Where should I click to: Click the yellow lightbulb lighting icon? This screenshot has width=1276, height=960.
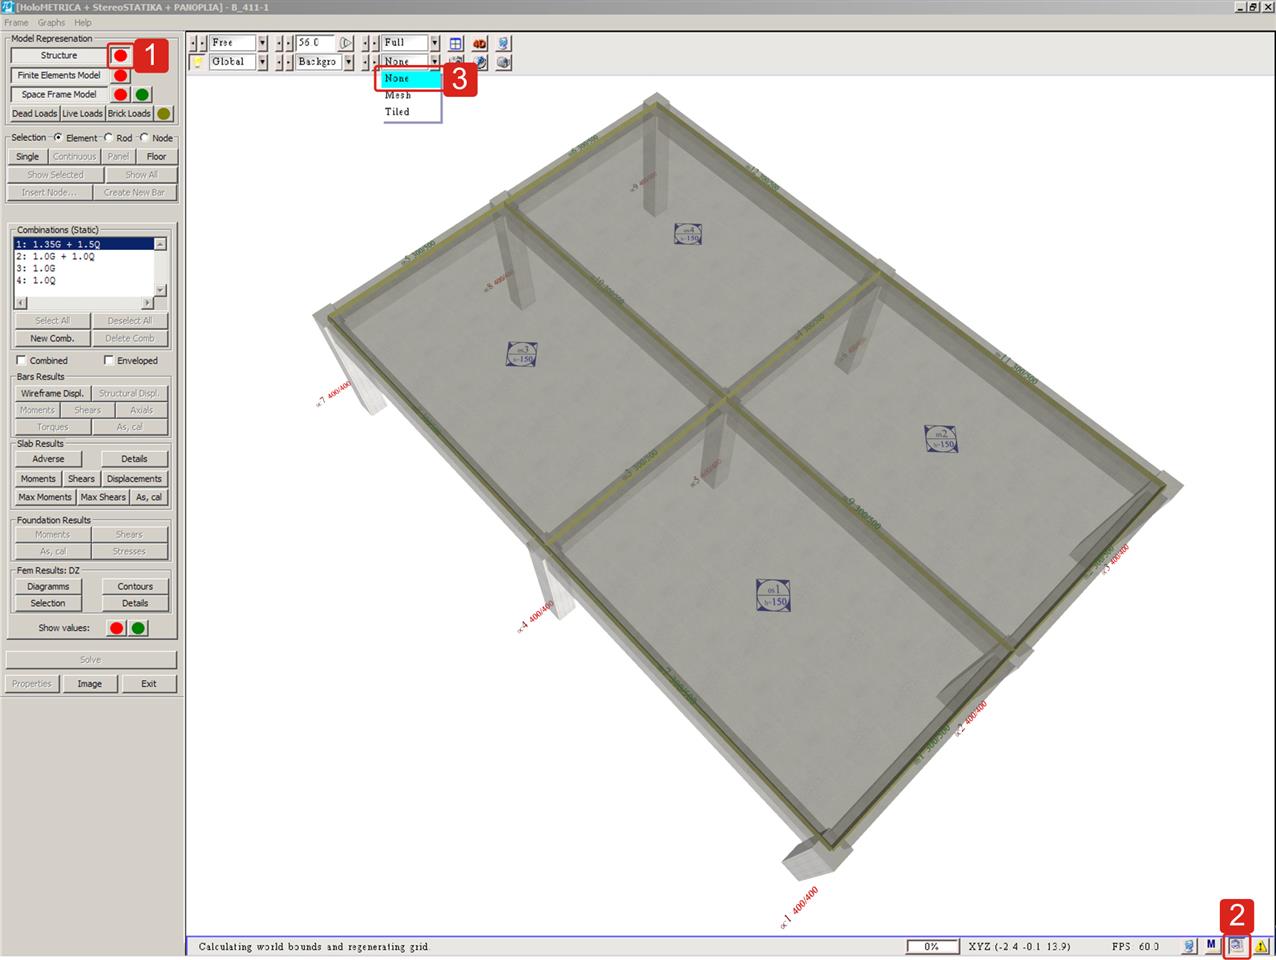196,61
